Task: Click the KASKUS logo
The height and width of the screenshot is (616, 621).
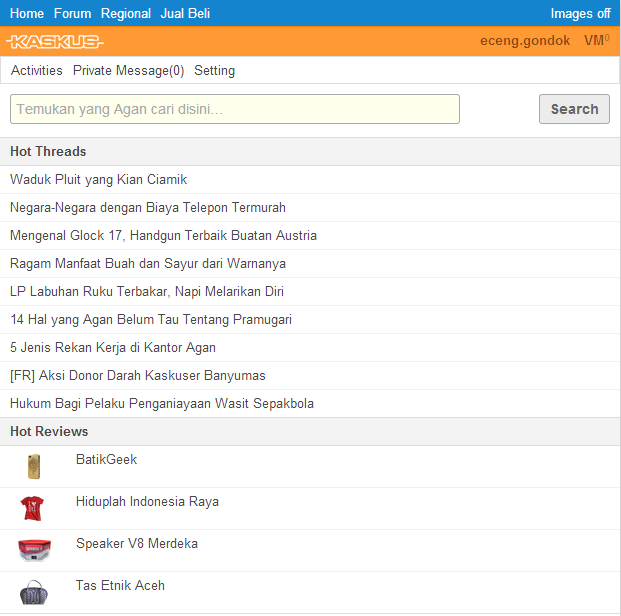Action: 55,41
